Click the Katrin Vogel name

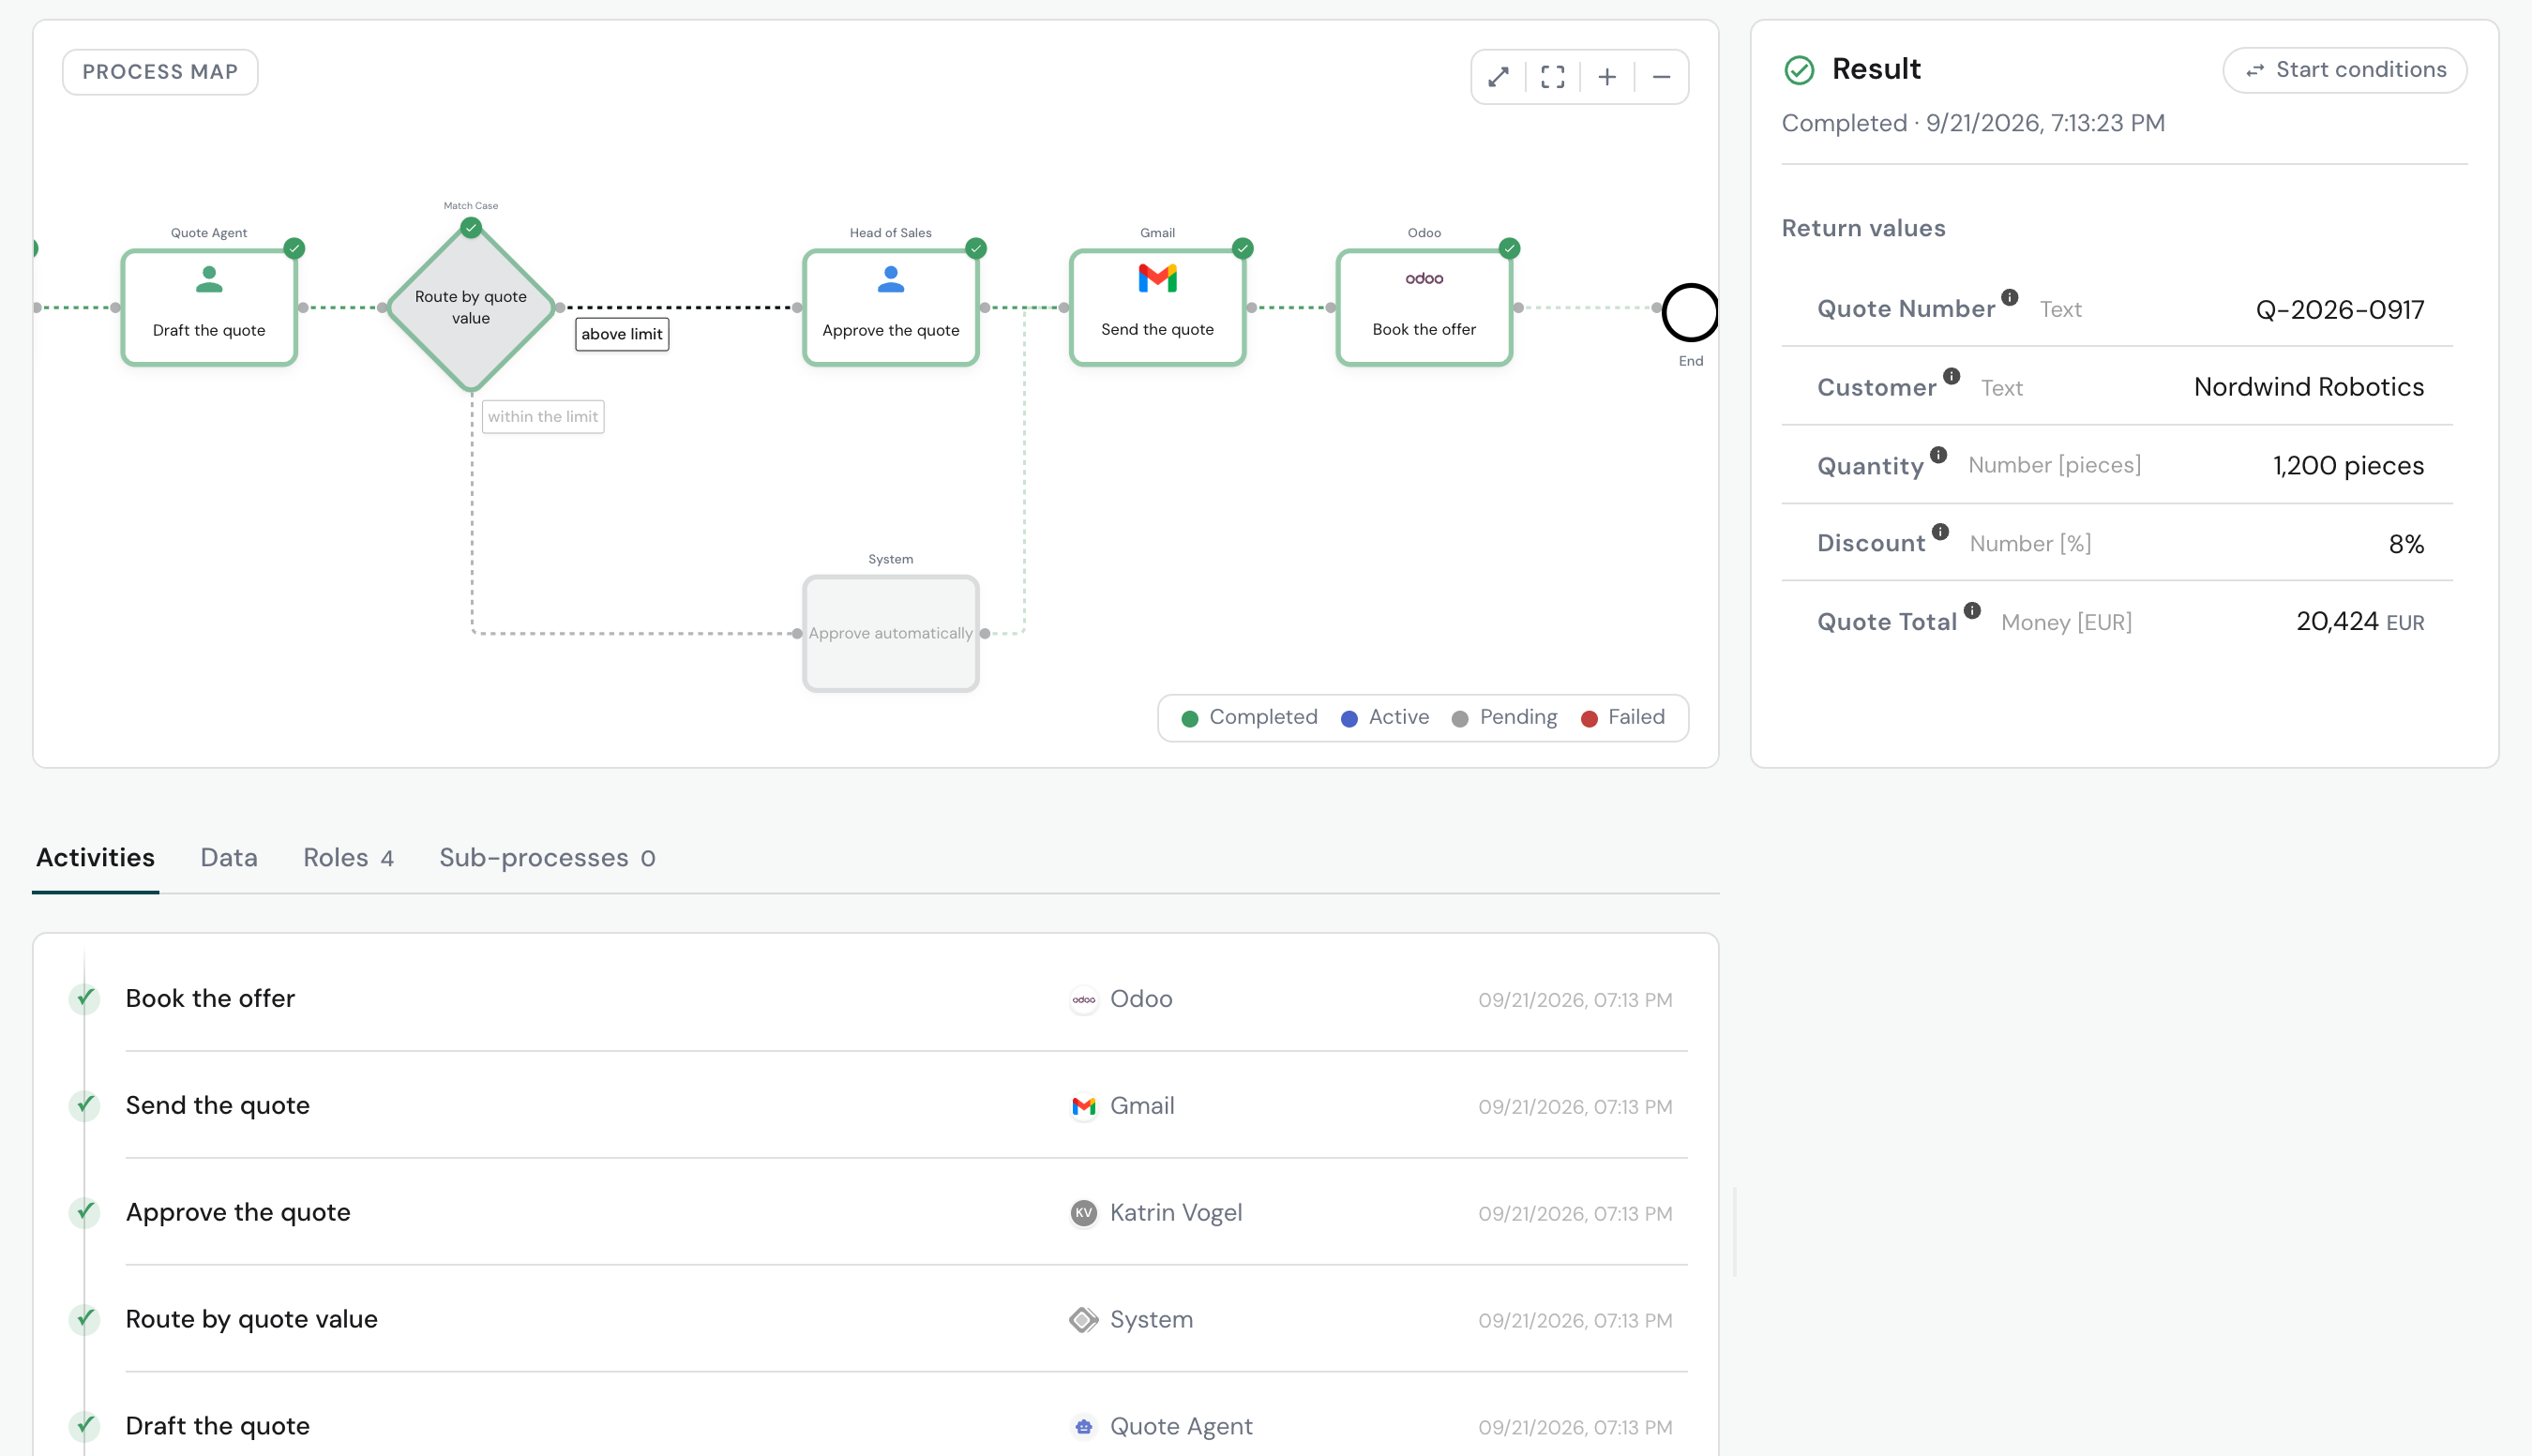[x=1176, y=1213]
